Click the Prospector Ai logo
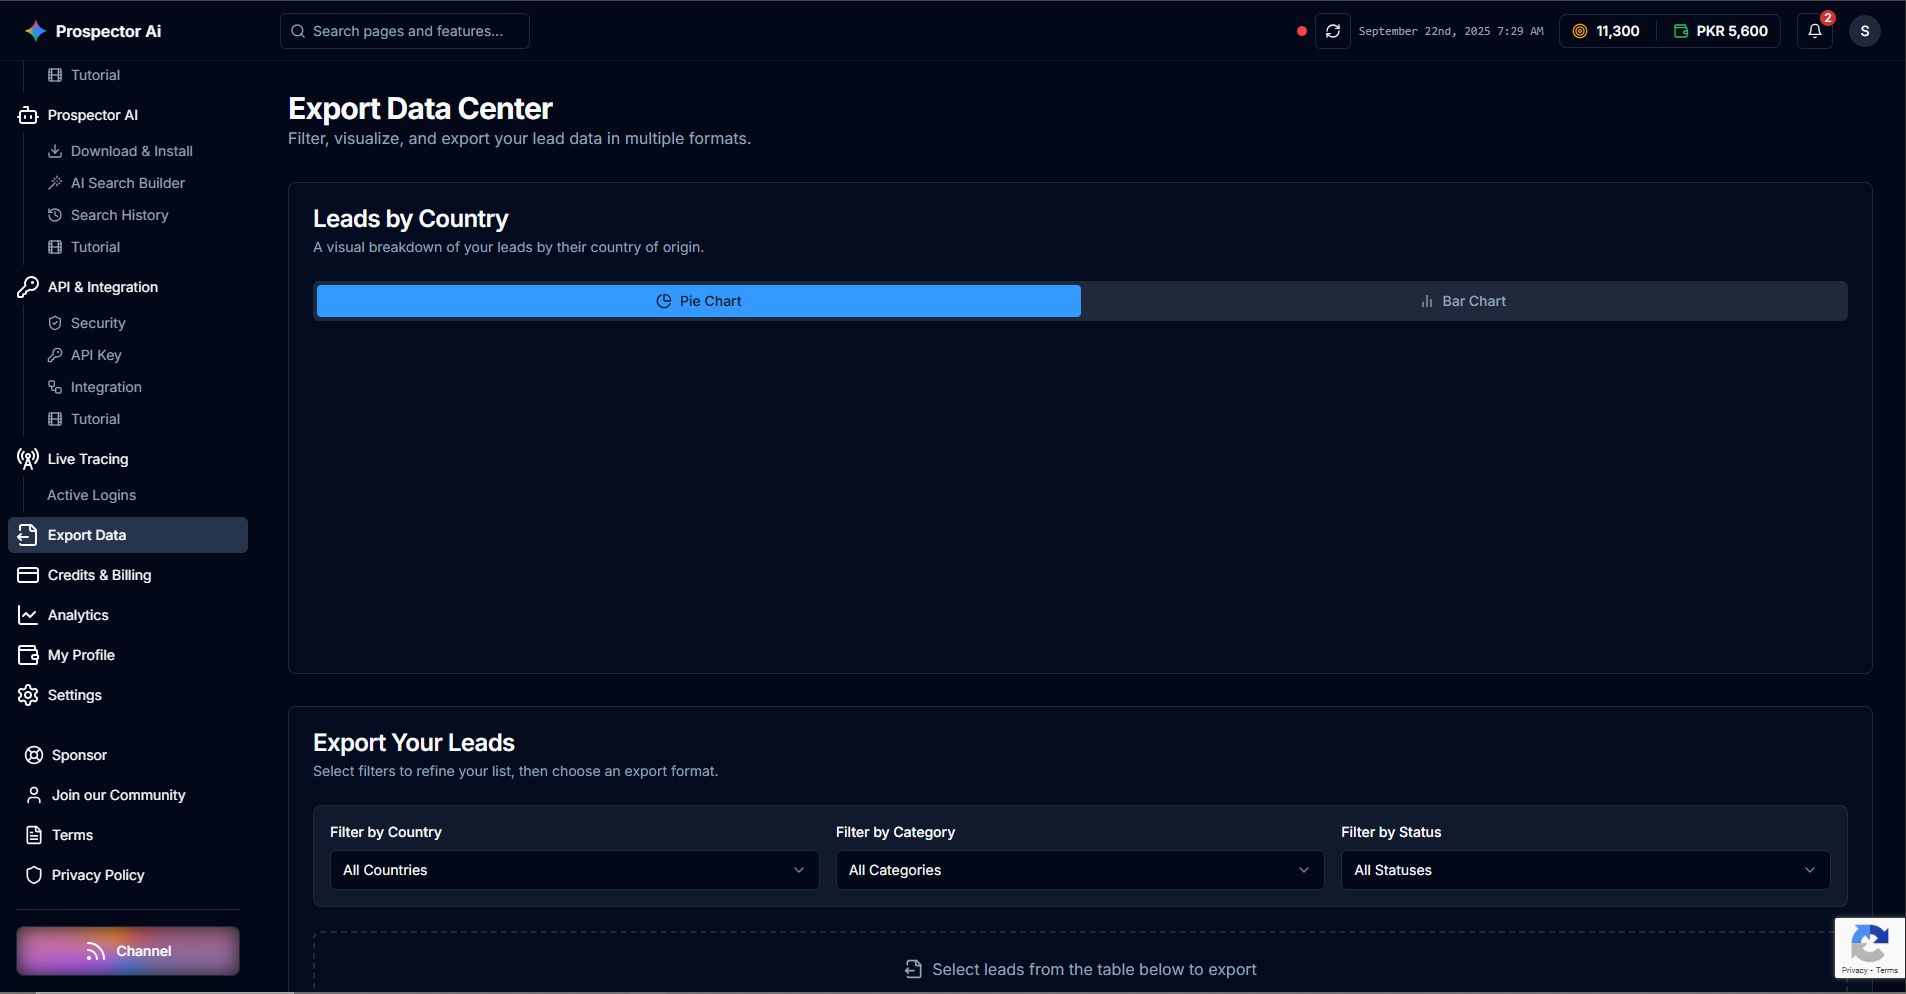This screenshot has height=994, width=1906. tap(93, 31)
